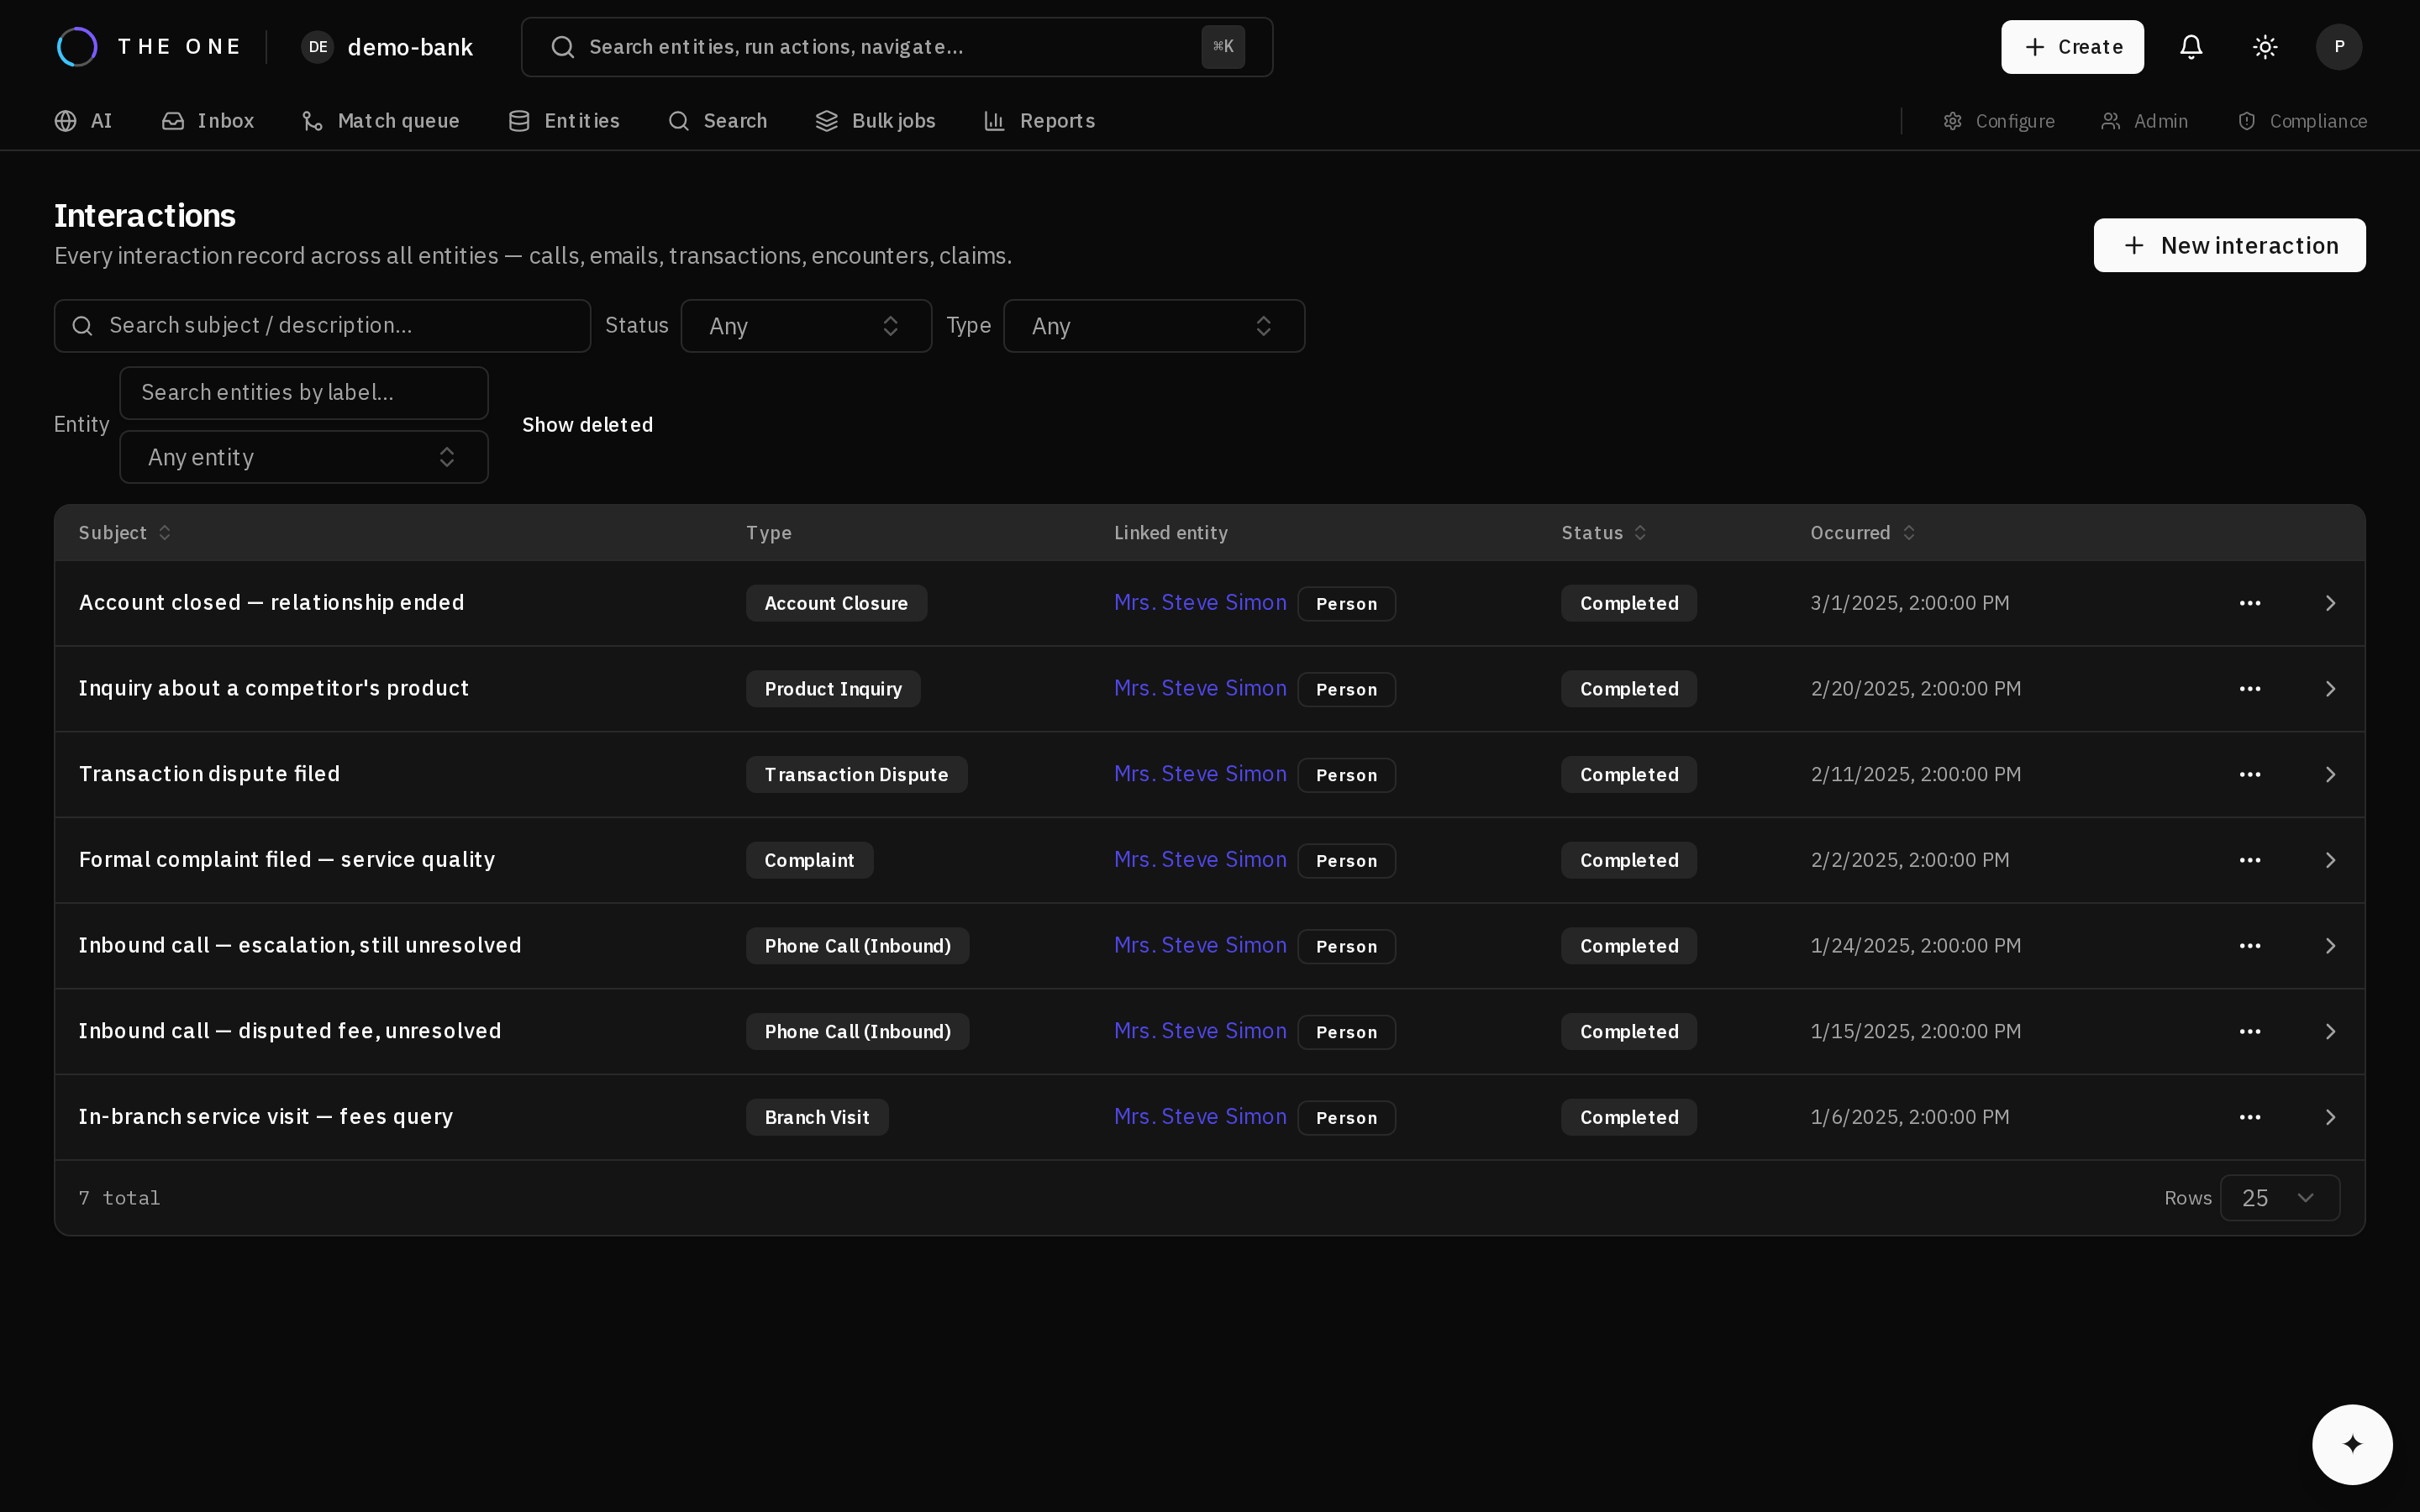This screenshot has height=1512, width=2420.
Task: Click the New interaction button
Action: point(2229,245)
